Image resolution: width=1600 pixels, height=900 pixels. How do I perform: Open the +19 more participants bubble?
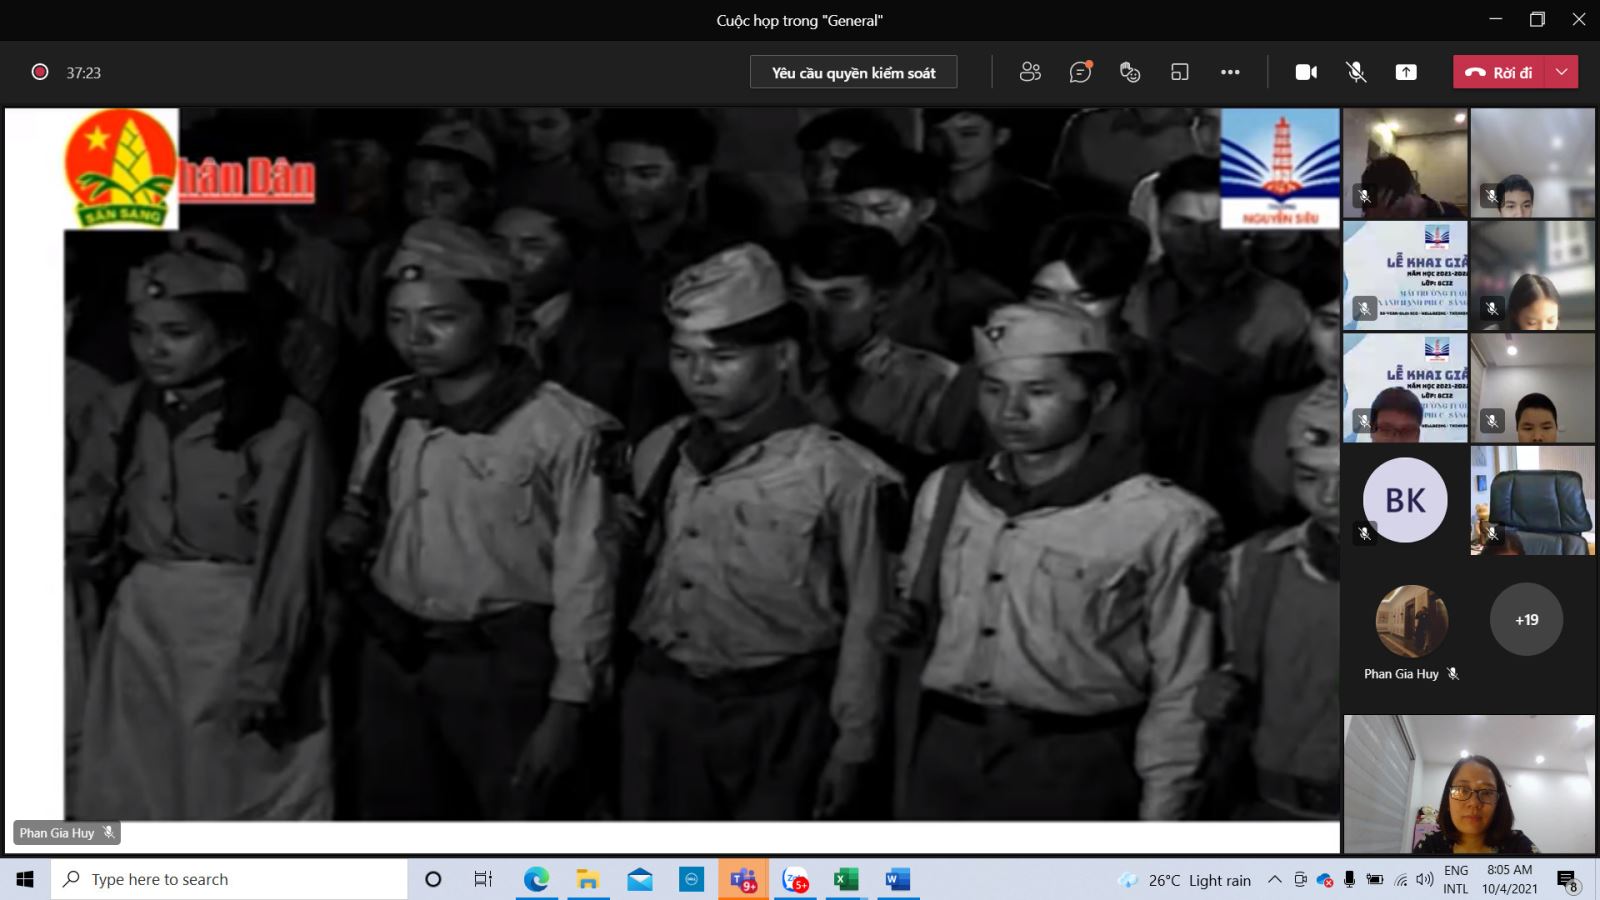coord(1526,620)
